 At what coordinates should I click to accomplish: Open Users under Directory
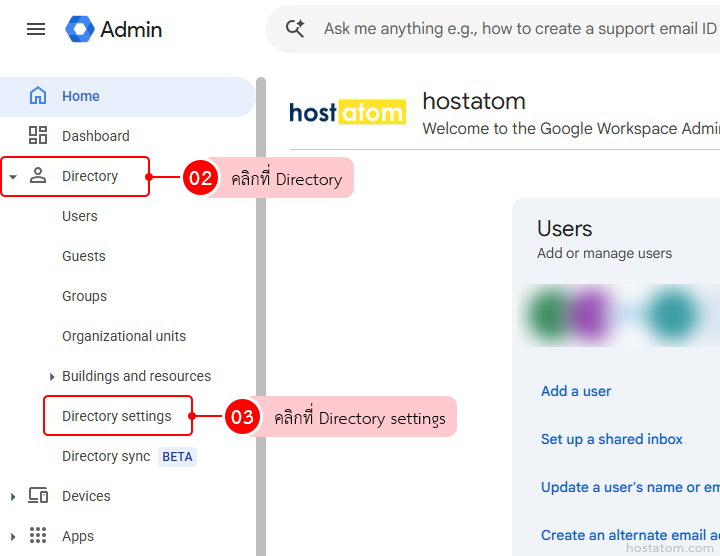(x=80, y=216)
